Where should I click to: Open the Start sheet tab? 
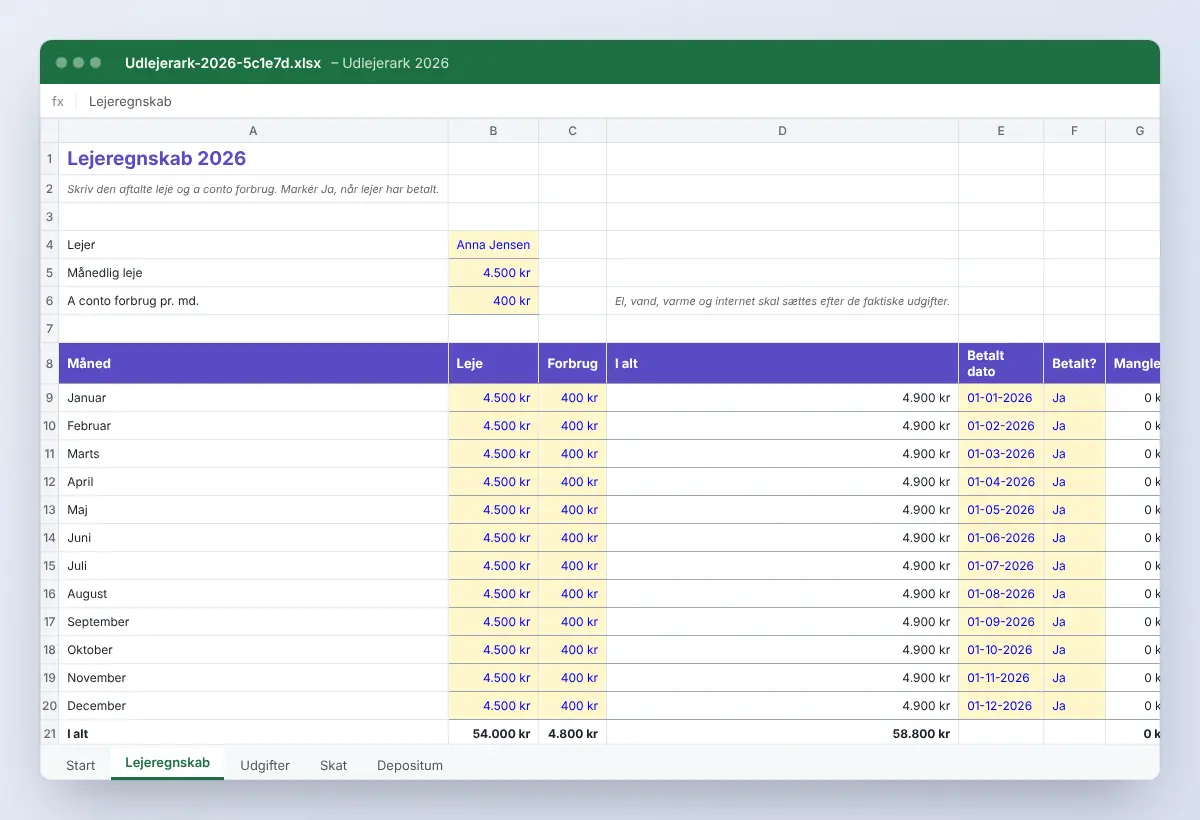coord(81,765)
